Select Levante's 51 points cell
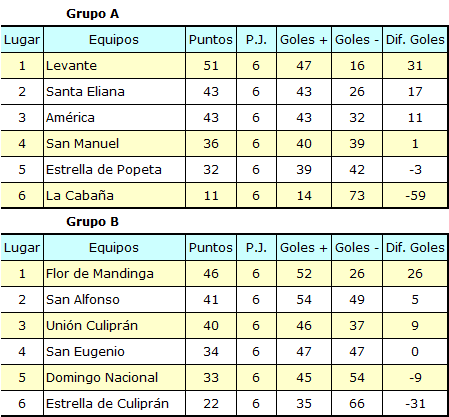The width and height of the screenshot is (449, 417). pyautogui.click(x=211, y=66)
